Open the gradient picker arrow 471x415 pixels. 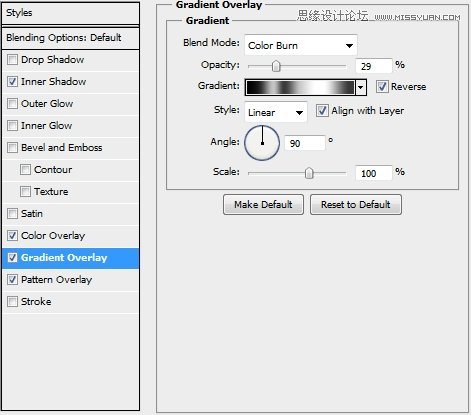(x=361, y=88)
